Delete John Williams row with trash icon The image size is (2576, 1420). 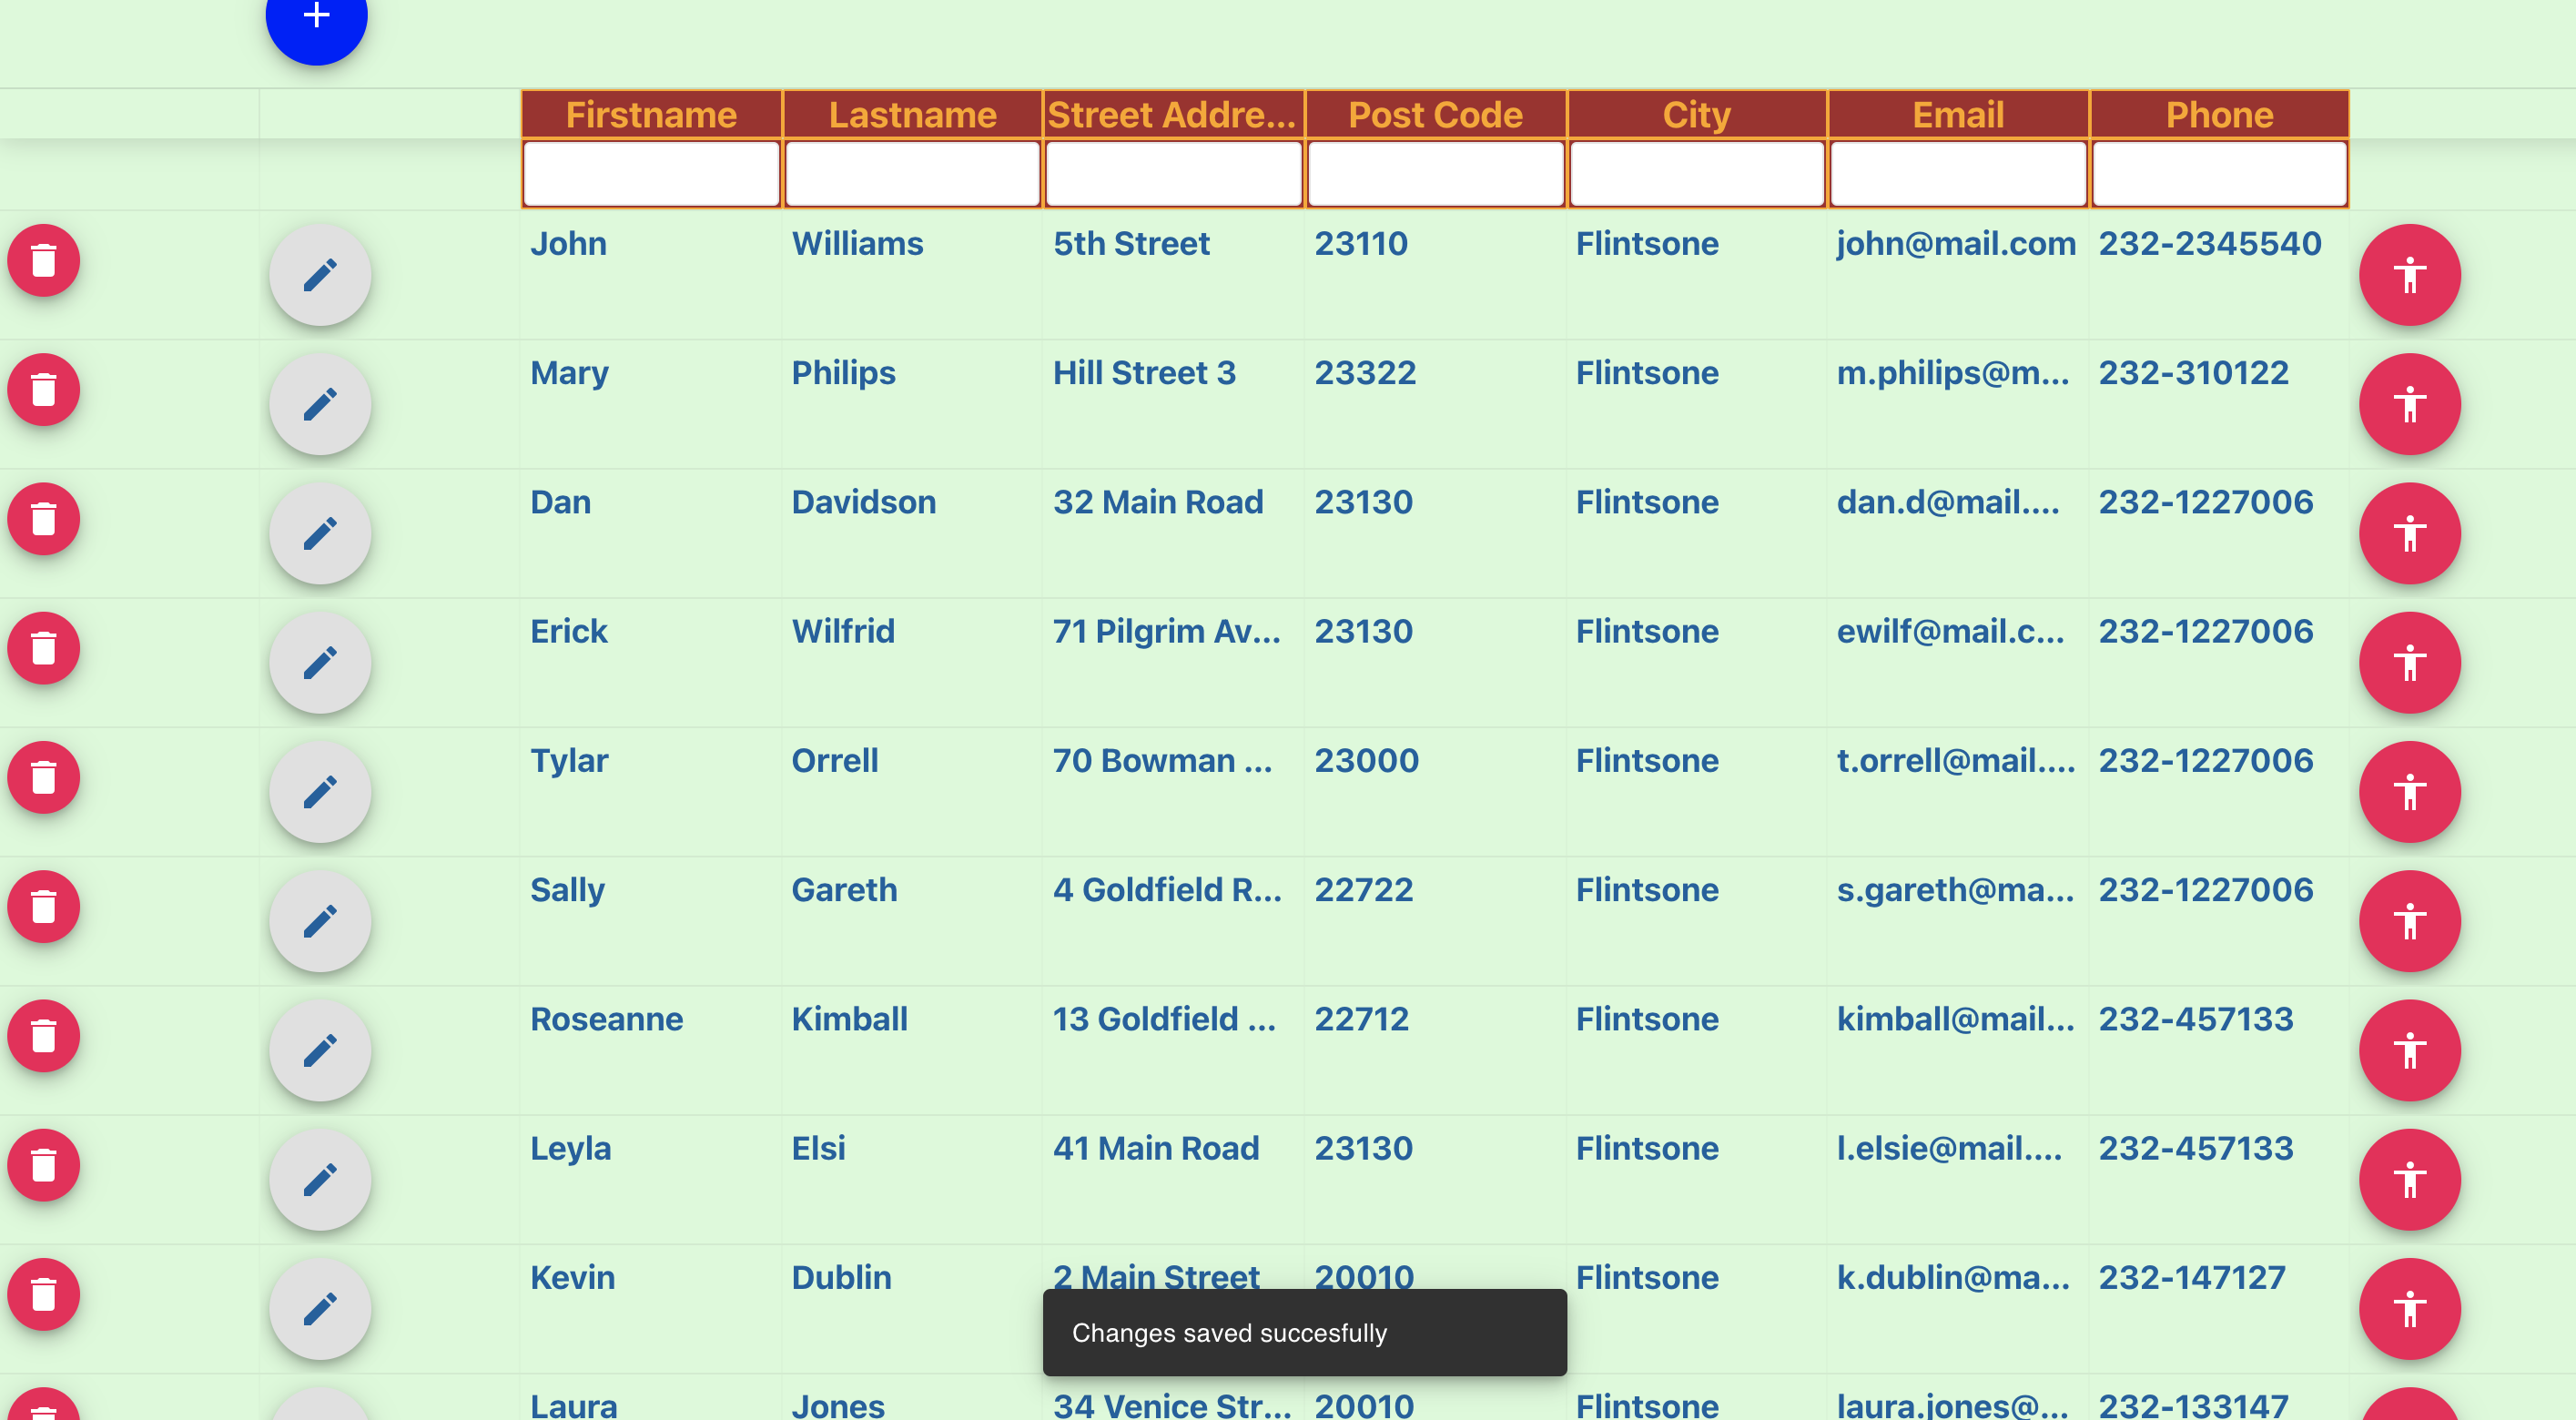pyautogui.click(x=44, y=261)
